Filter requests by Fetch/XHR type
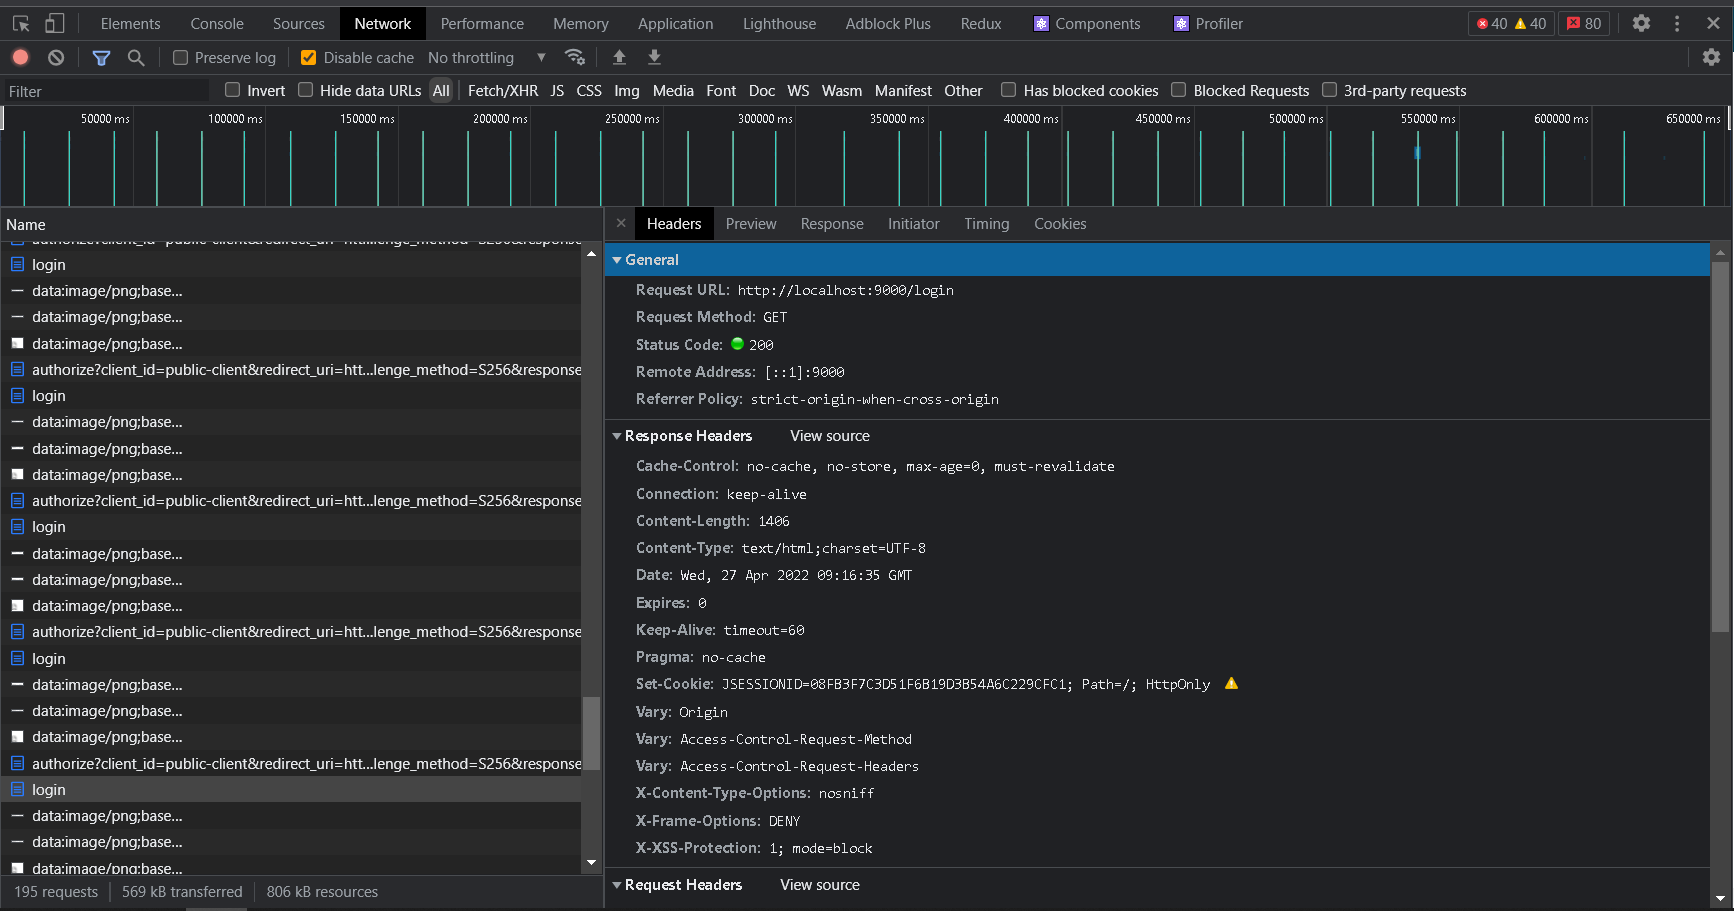This screenshot has height=911, width=1734. pos(502,91)
